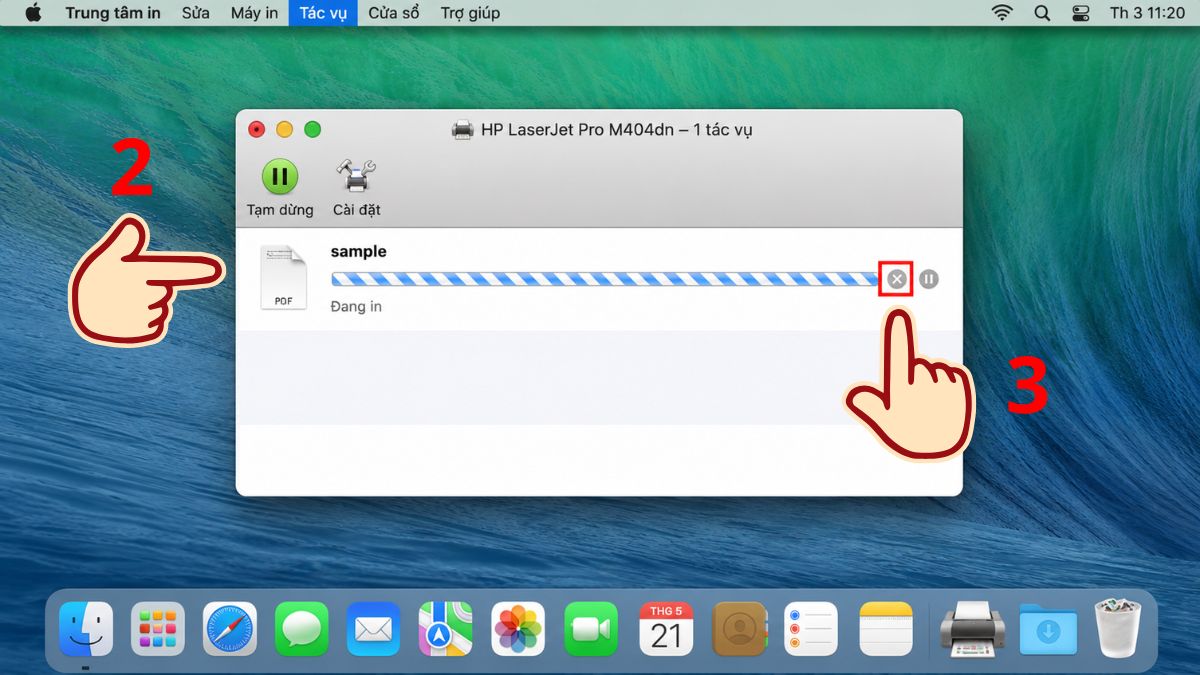Screen dimensions: 1200x675
Task: Open Maps from the Dock
Action: [446, 629]
